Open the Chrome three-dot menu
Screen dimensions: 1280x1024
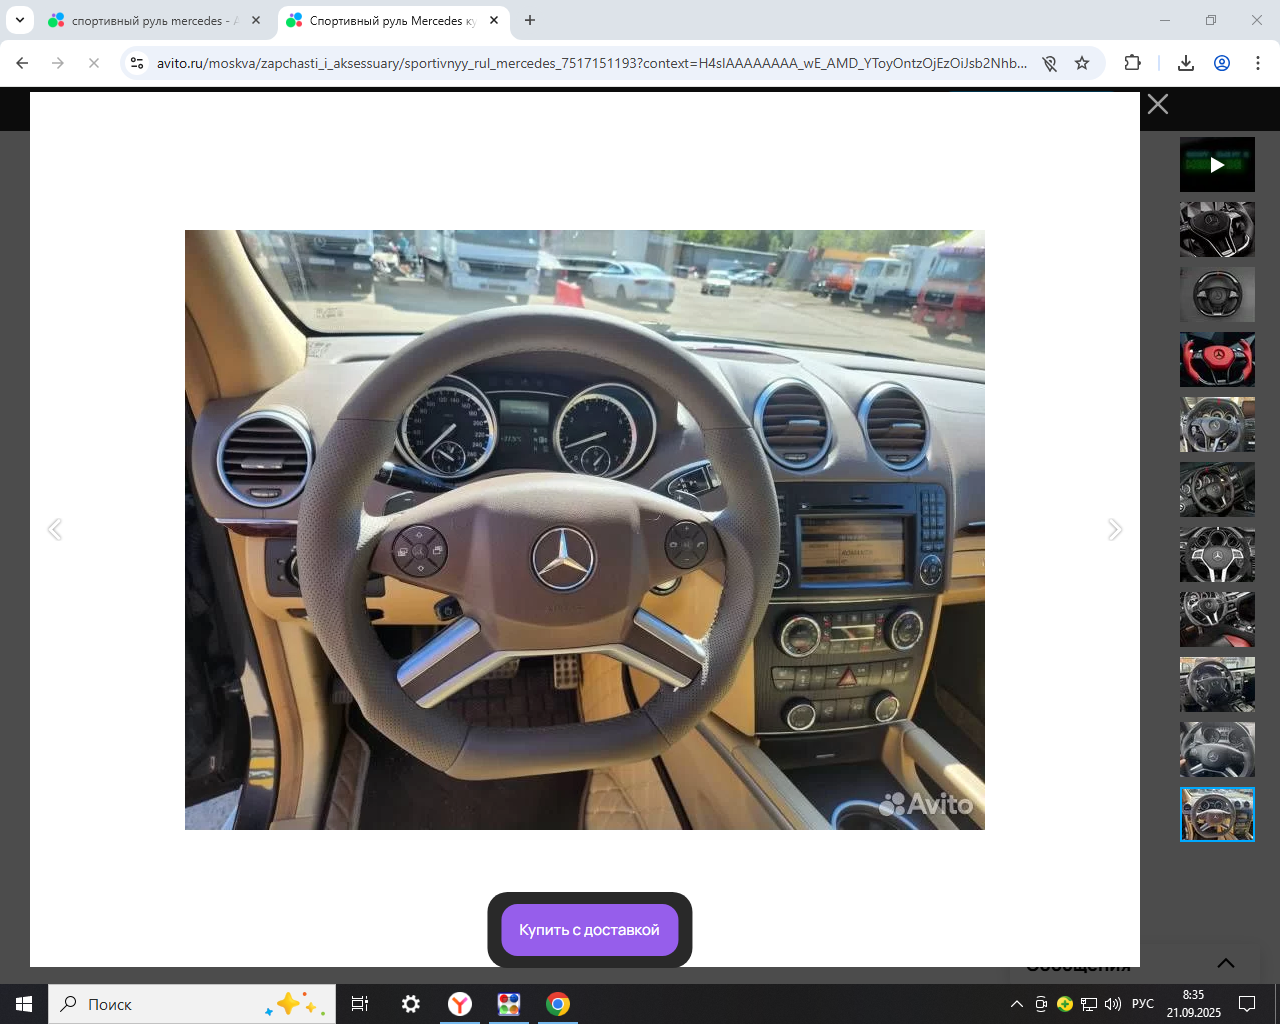(1258, 63)
